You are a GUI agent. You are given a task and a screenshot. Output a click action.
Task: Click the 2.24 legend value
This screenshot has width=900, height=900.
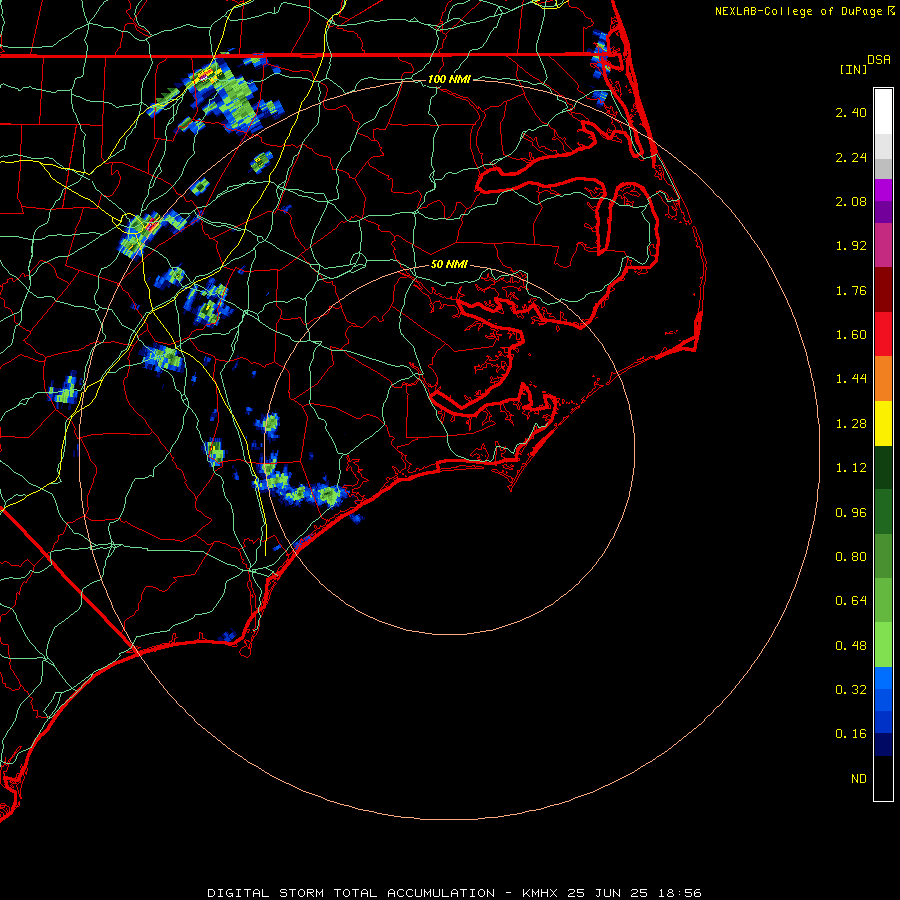(851, 157)
